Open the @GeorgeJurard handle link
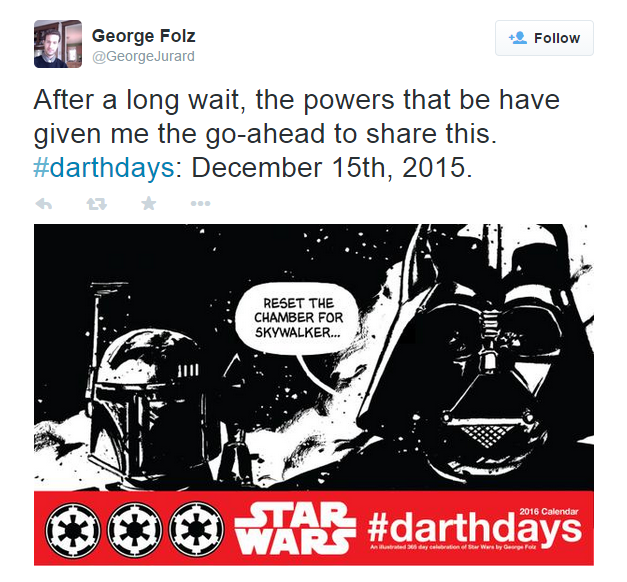 click(x=144, y=56)
